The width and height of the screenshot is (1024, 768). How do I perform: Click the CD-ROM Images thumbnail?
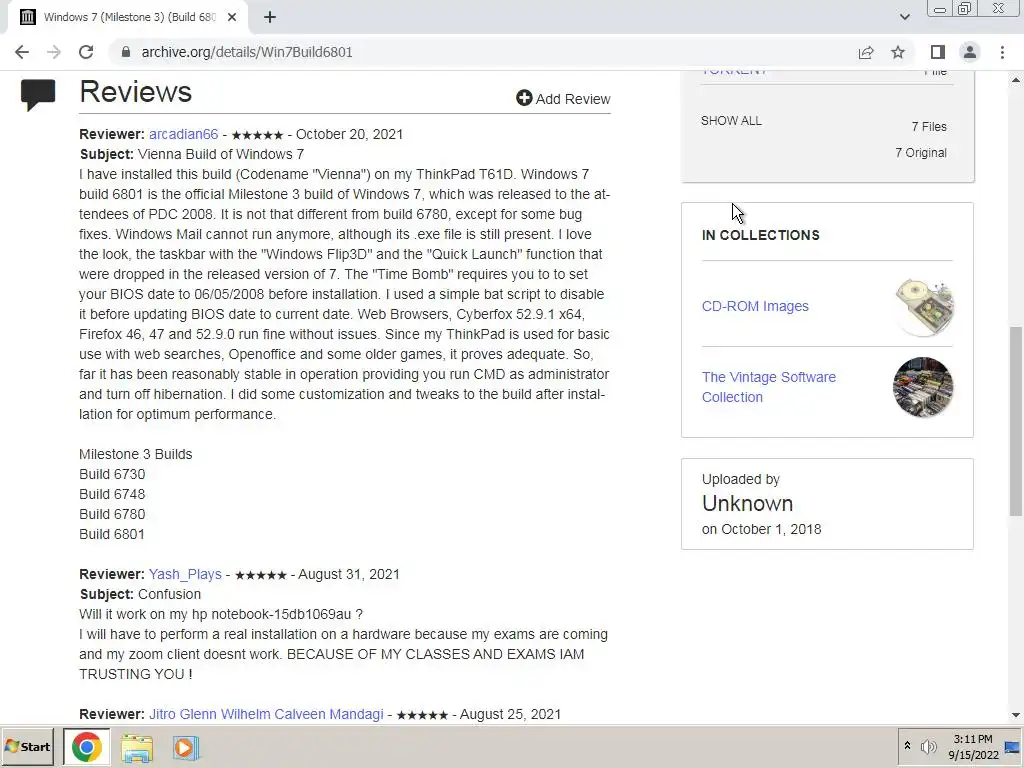[923, 307]
